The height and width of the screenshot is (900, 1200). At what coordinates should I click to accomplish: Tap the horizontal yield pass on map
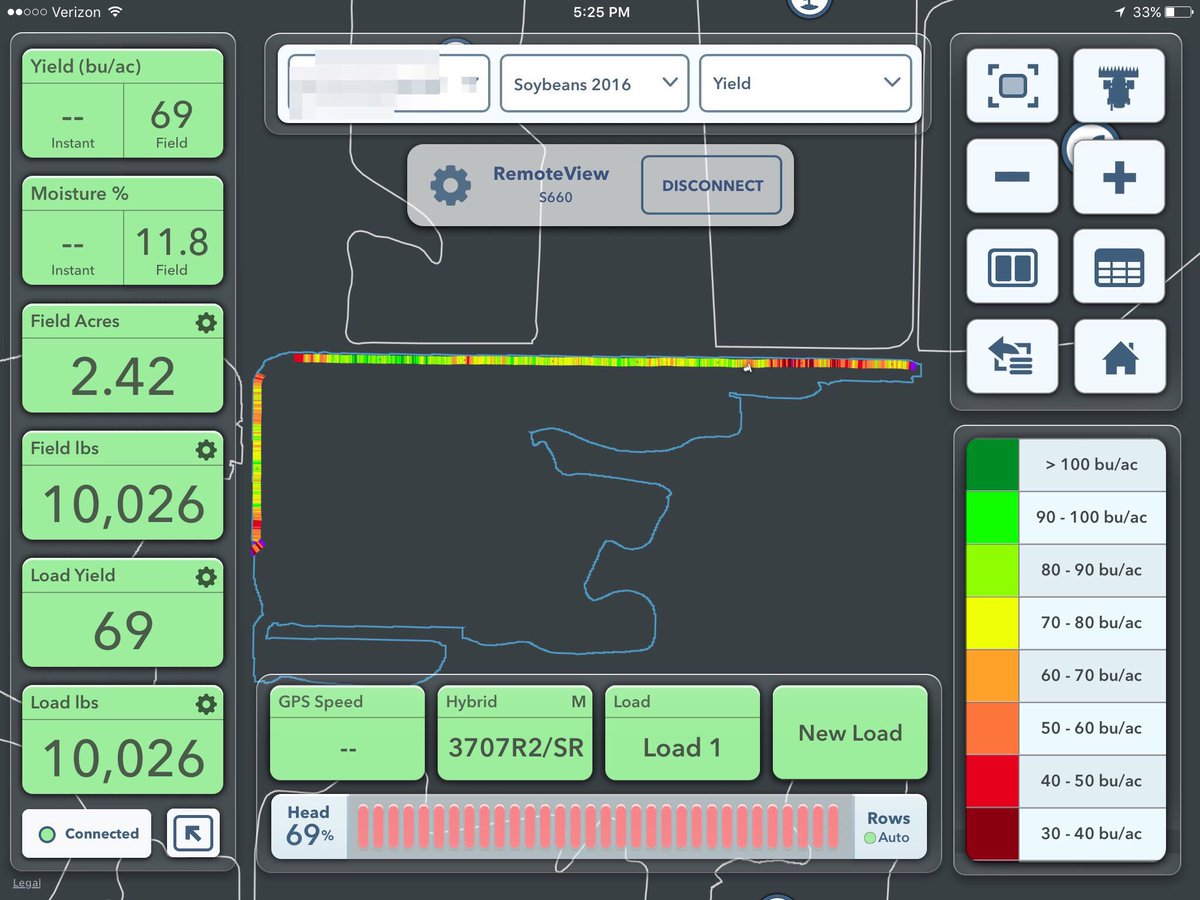604,361
